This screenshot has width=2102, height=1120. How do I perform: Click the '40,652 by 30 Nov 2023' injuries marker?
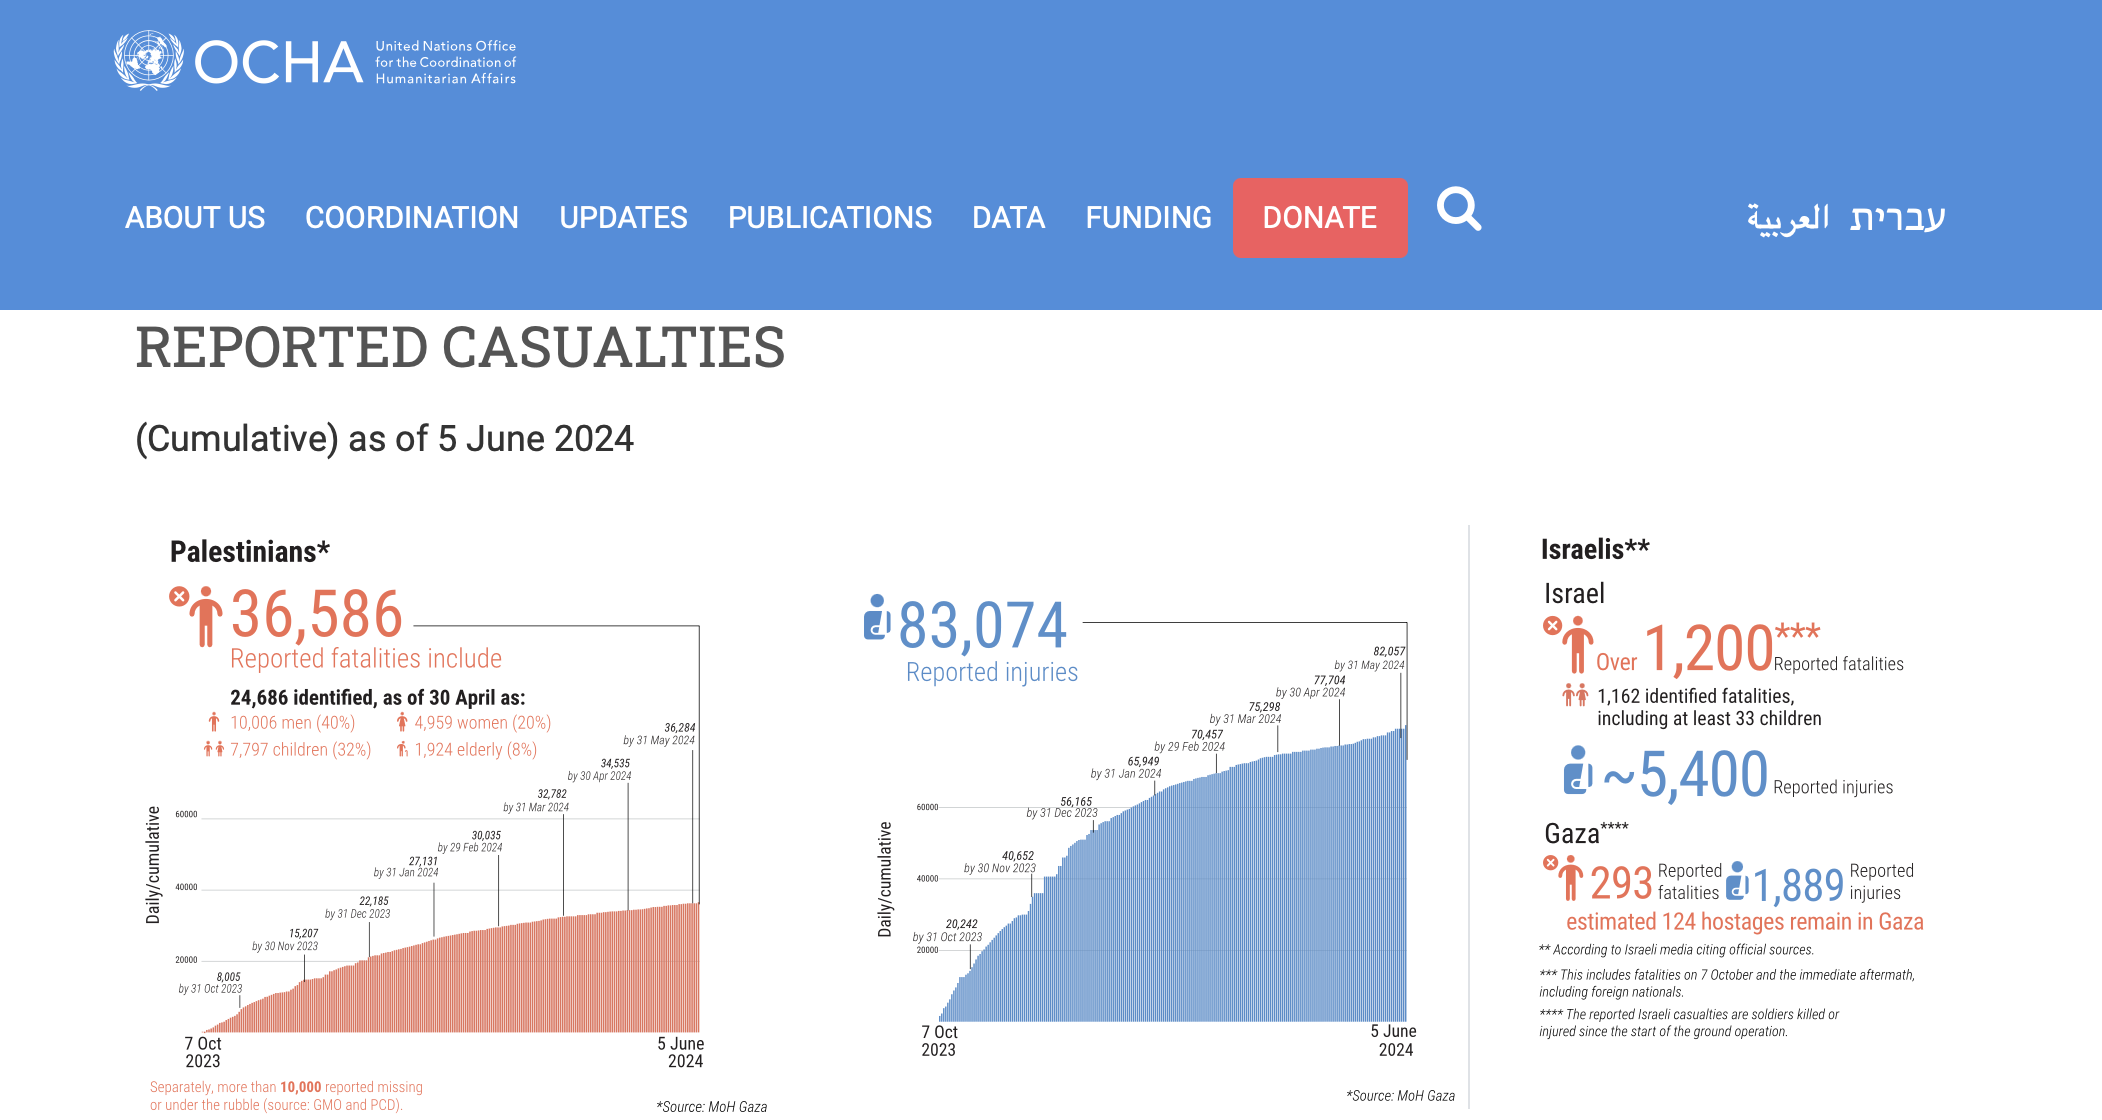coord(1000,862)
